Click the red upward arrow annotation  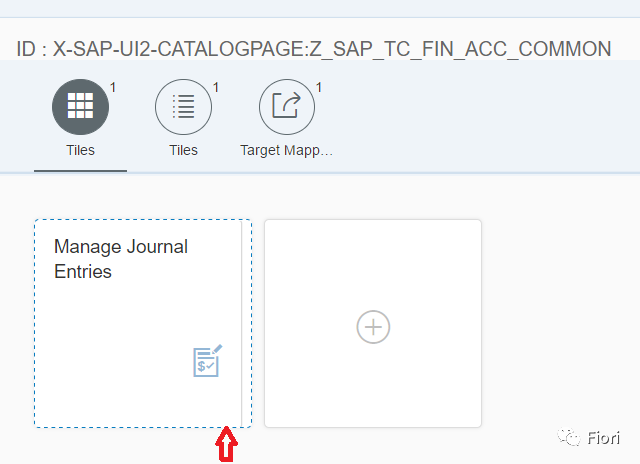(225, 444)
